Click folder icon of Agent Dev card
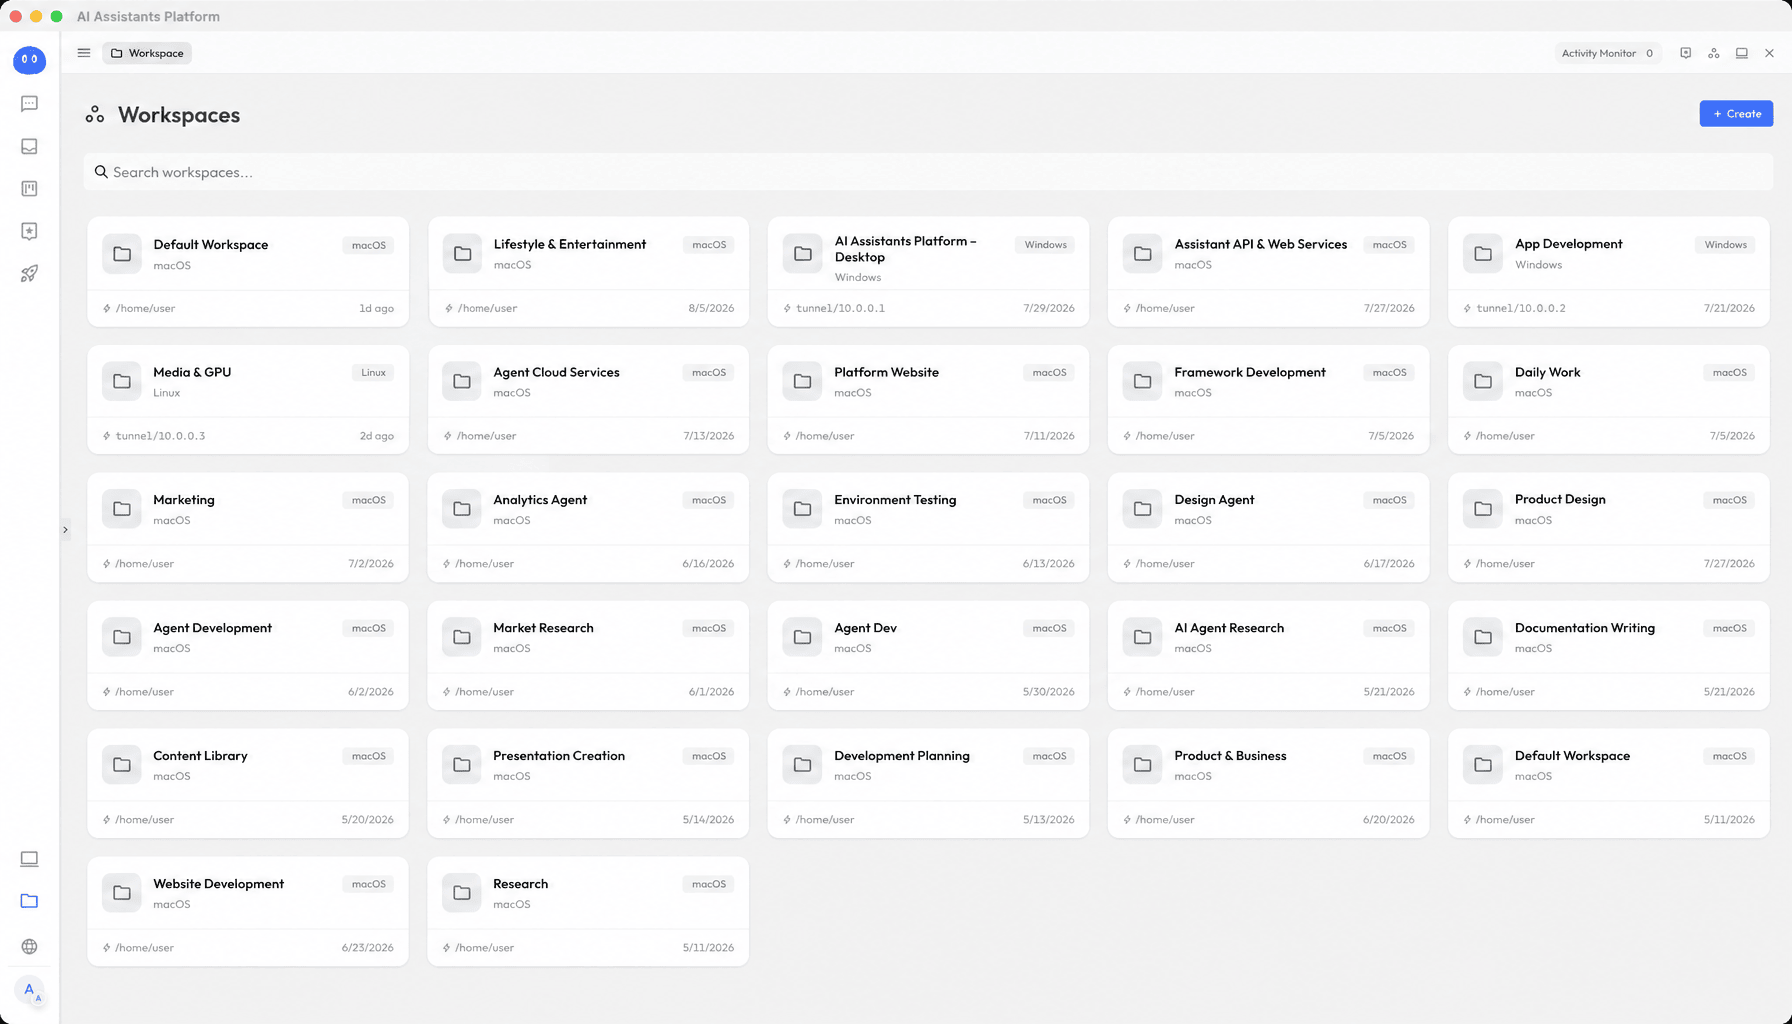 (x=802, y=637)
